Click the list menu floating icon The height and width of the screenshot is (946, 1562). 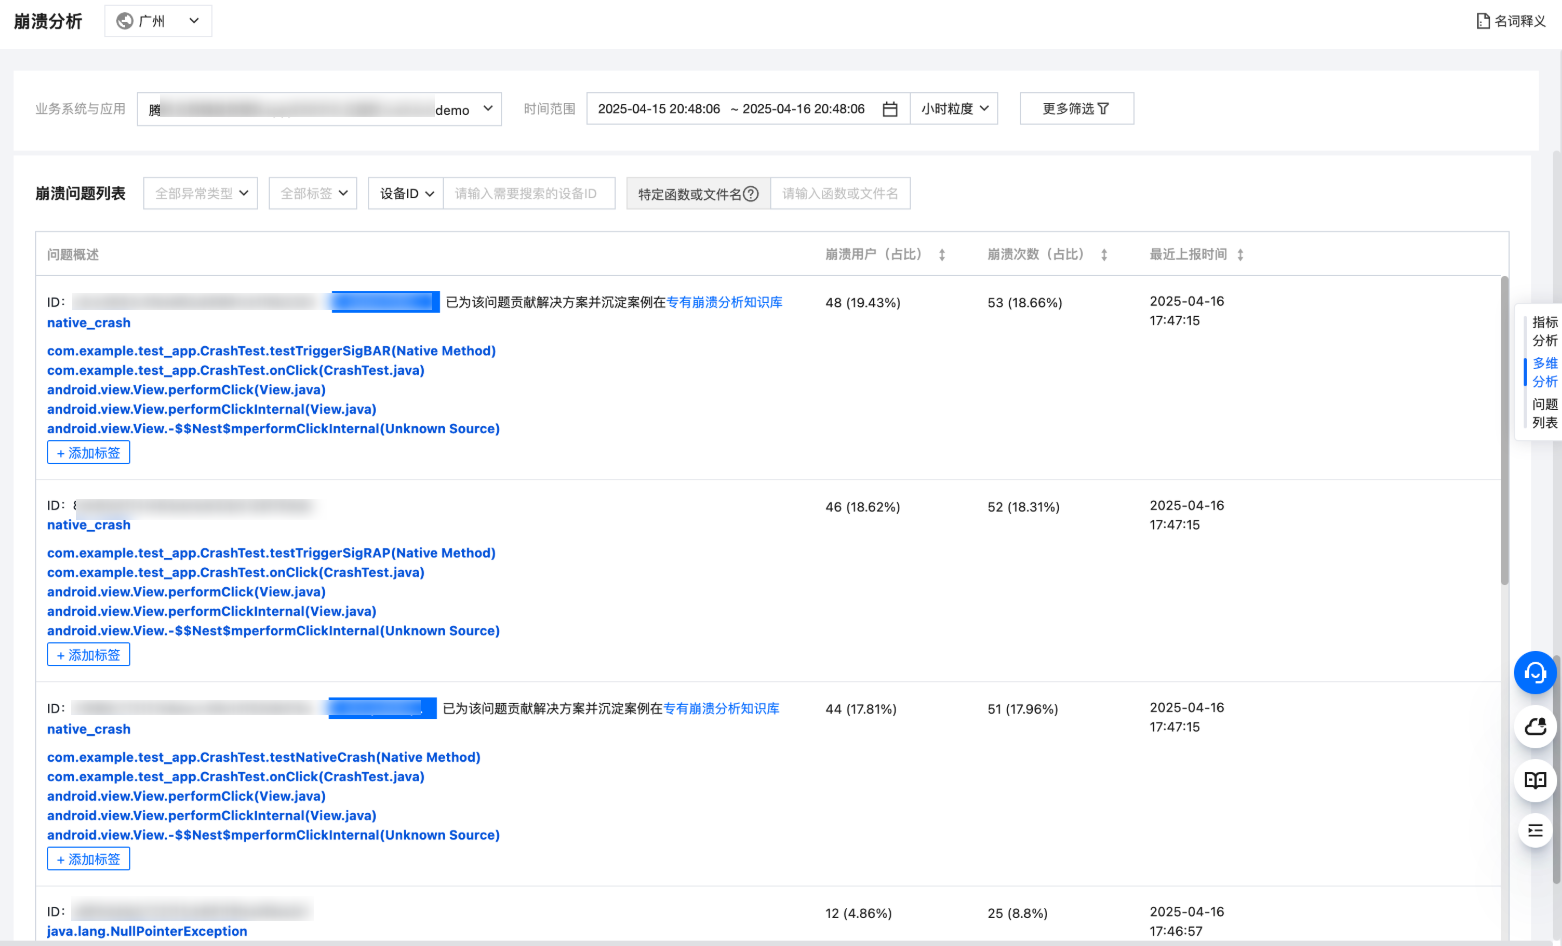click(x=1535, y=831)
